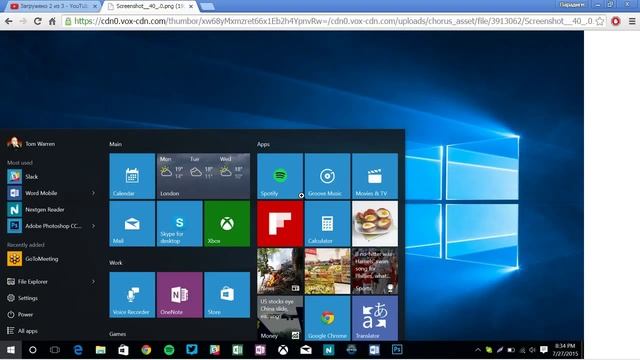Click the taskbar clock showing 8:34 PM

click(x=565, y=350)
